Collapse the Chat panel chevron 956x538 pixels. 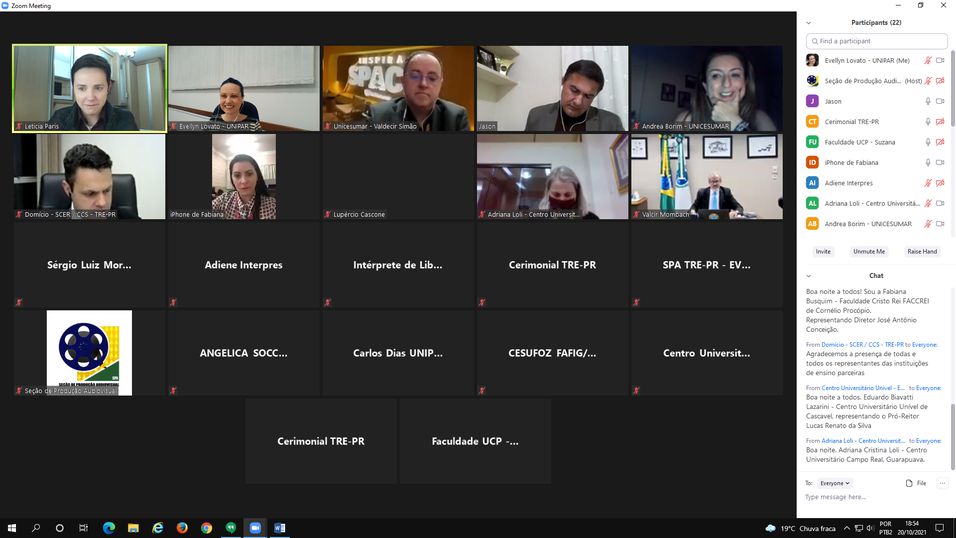(x=809, y=275)
